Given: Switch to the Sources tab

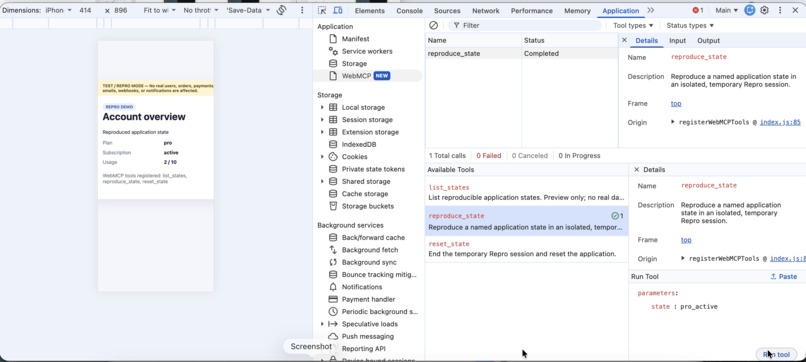Looking at the screenshot, I should [447, 11].
